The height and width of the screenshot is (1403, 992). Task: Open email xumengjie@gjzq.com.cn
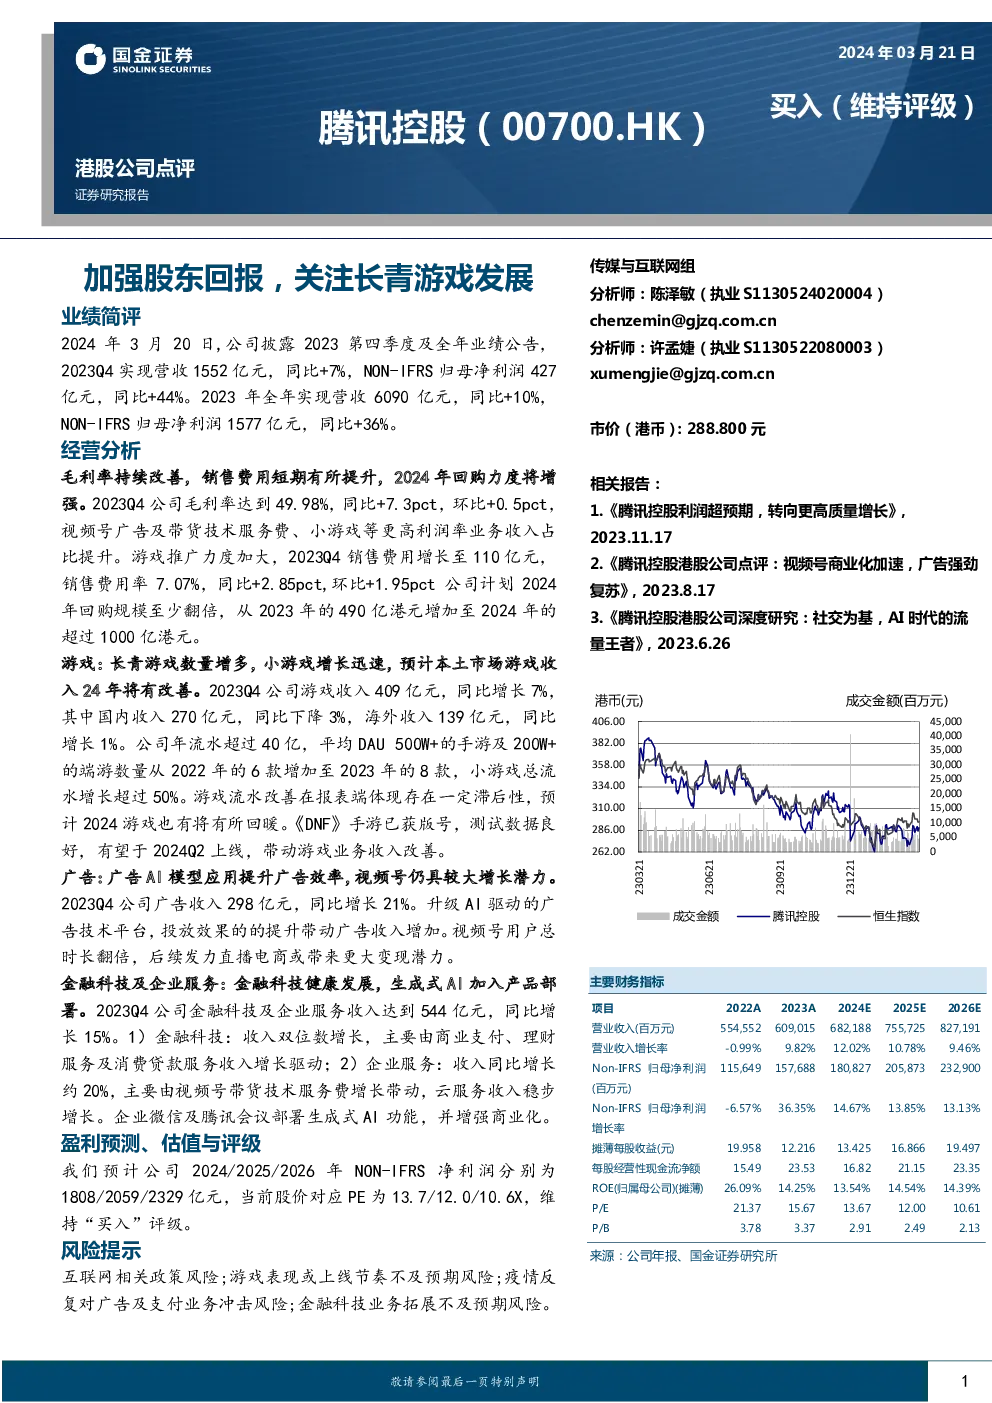tap(682, 373)
